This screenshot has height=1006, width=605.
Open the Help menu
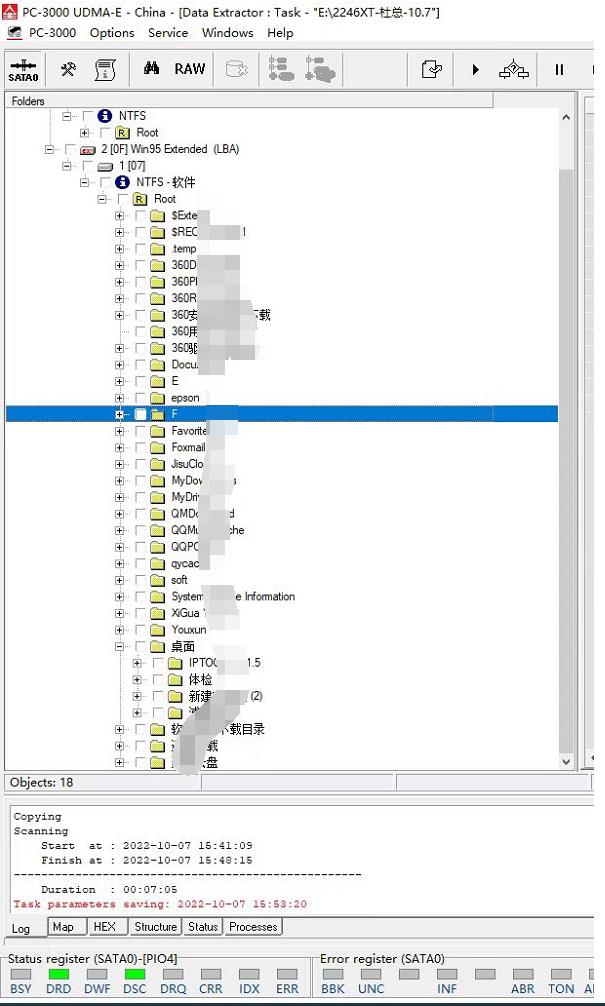pyautogui.click(x=280, y=33)
